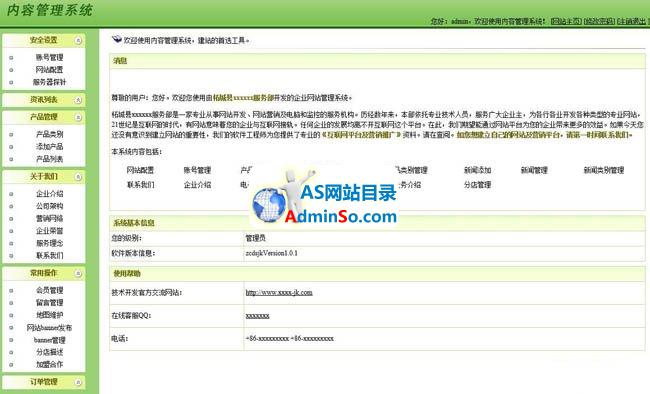650x394 pixels.
Task: Click the 资讯列表 section header title
Action: click(43, 100)
